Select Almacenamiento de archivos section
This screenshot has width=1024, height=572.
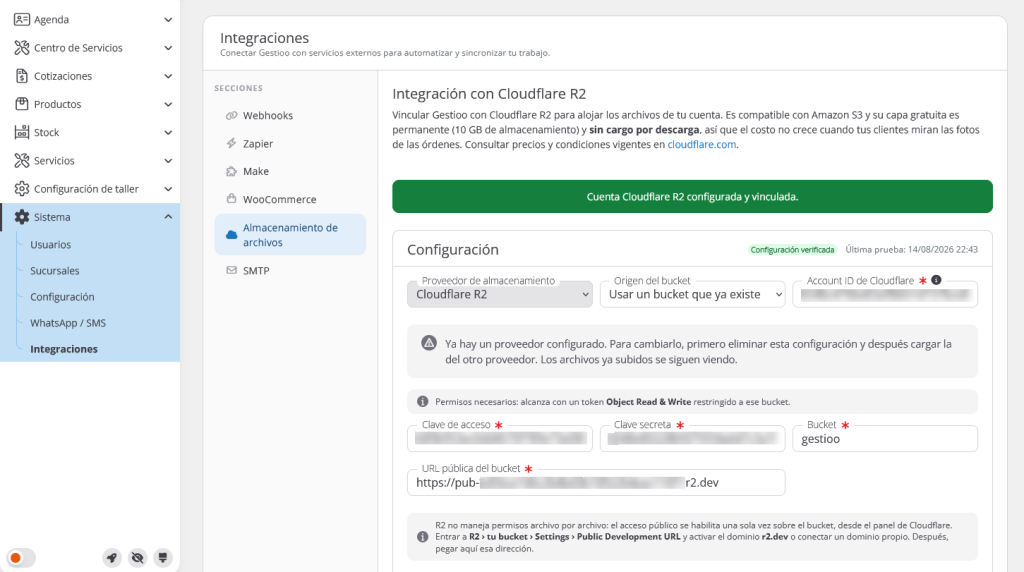pyautogui.click(x=290, y=234)
